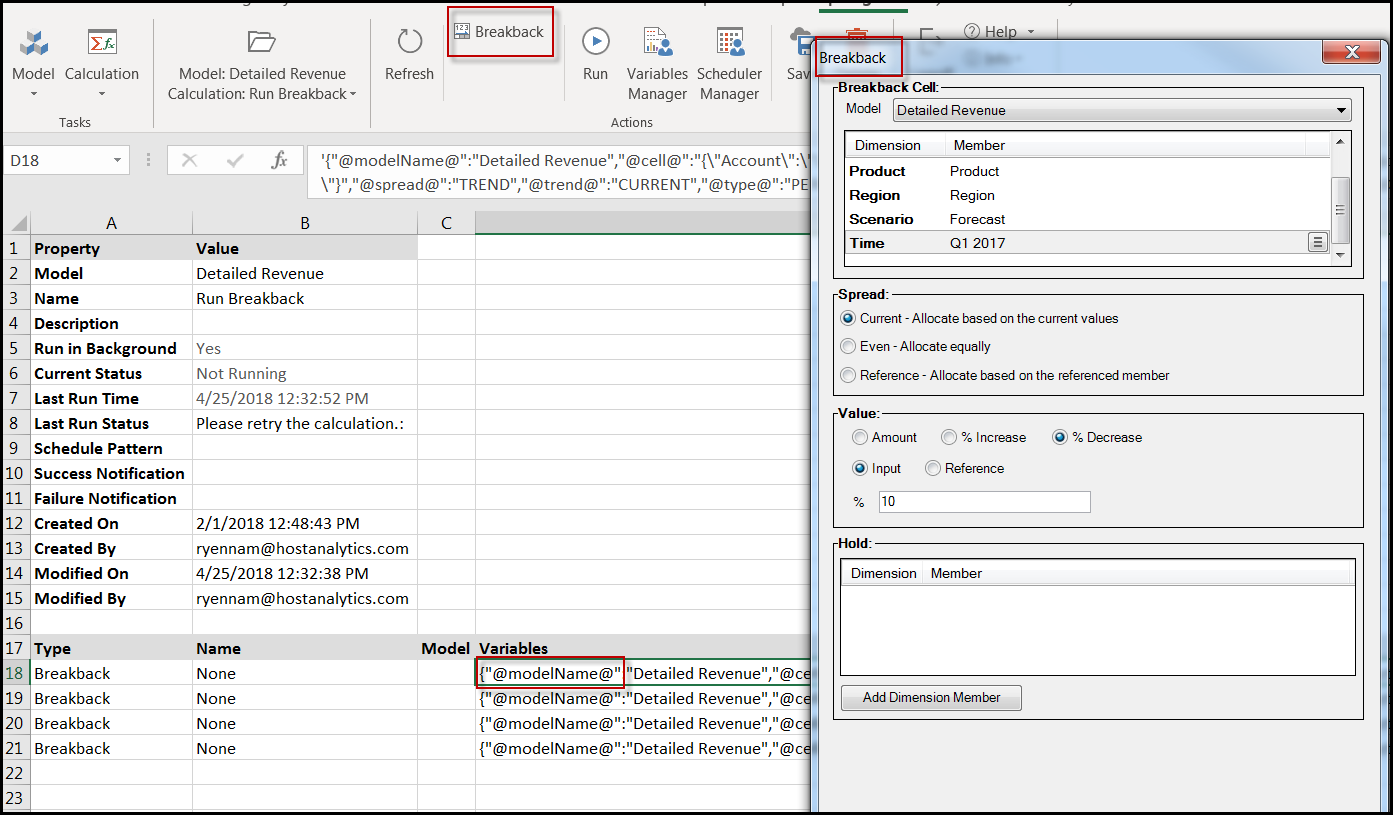Click the formula bar enter checkmark icon
Viewport: 1393px width, 815px height.
pos(235,160)
